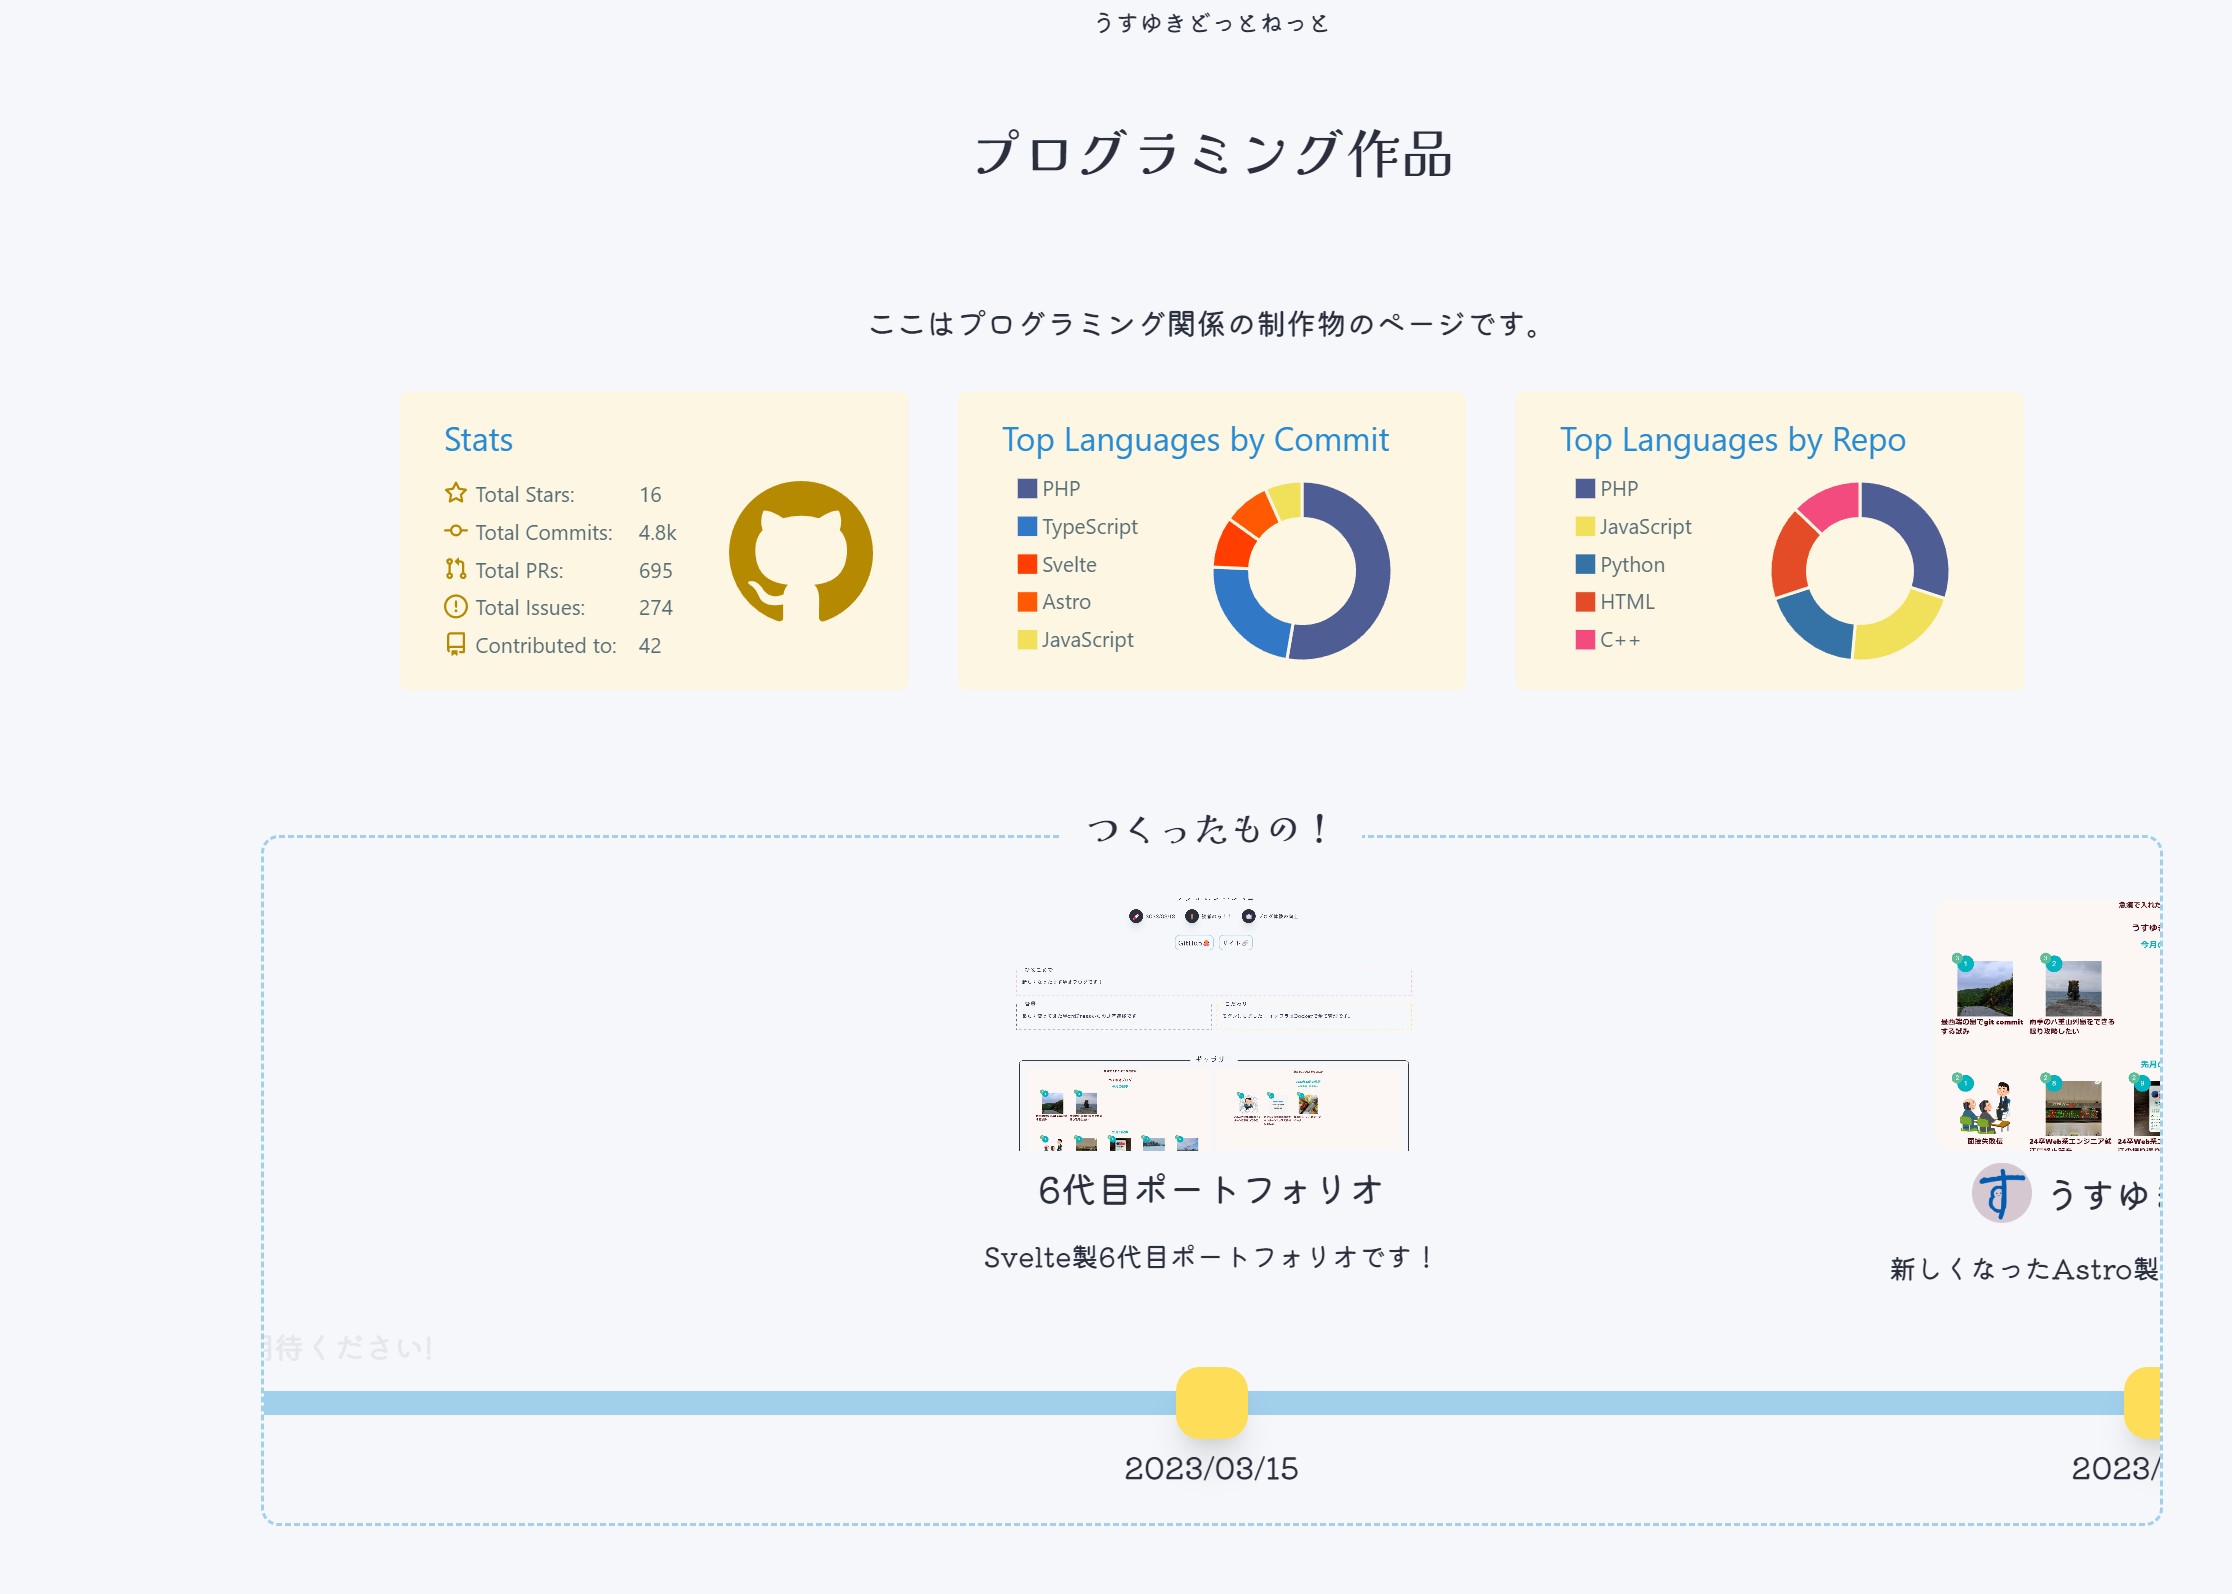Expand the Astro legend entry details
The width and height of the screenshot is (2232, 1594).
tap(1064, 601)
